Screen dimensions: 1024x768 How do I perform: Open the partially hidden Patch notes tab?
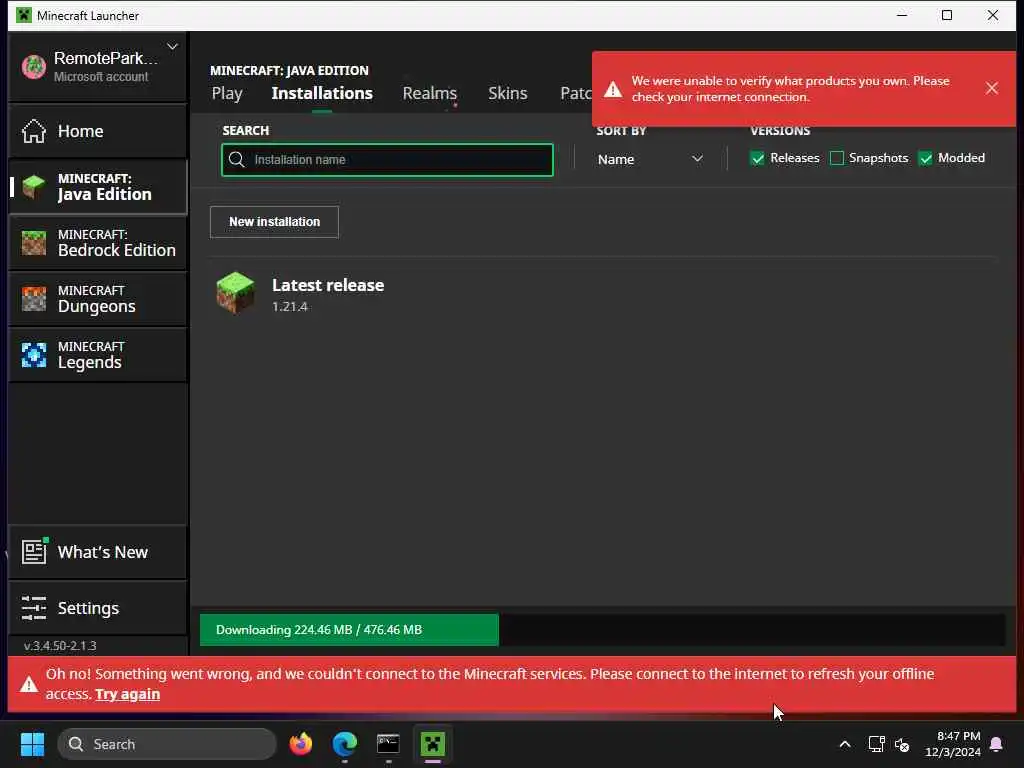[x=575, y=93]
